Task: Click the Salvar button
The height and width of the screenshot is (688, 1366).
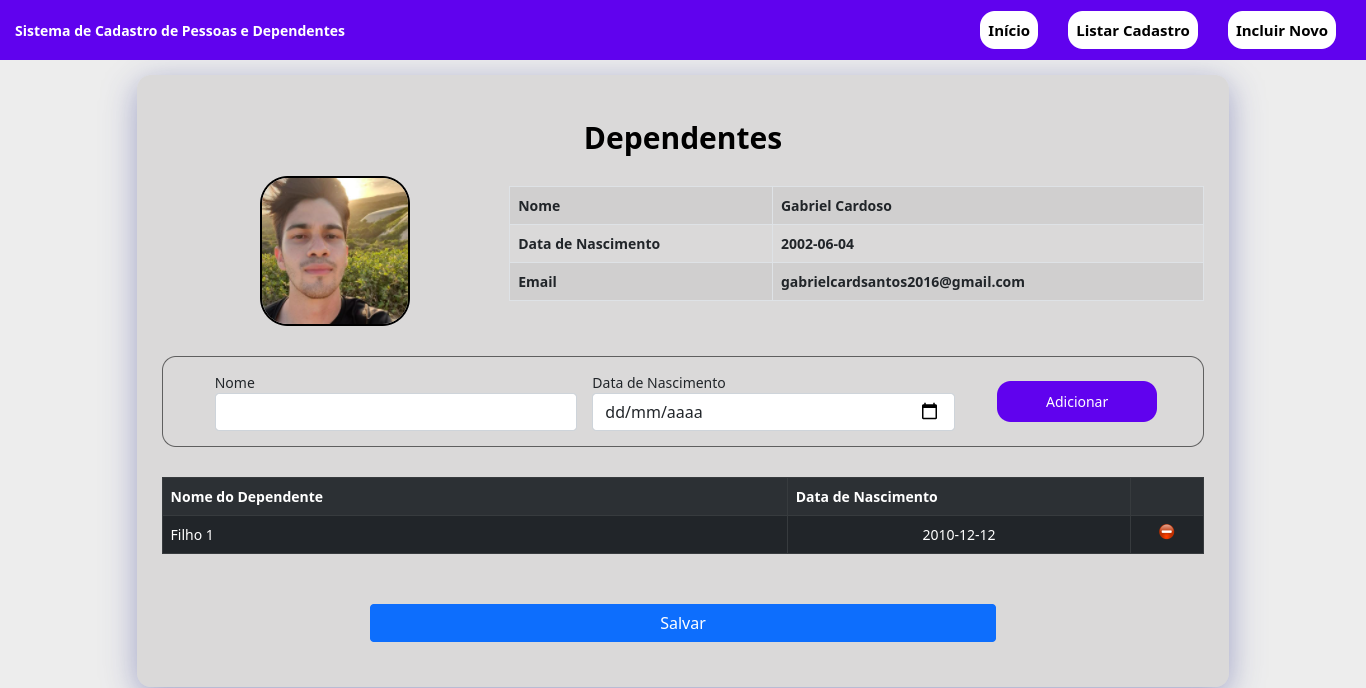Action: point(683,622)
